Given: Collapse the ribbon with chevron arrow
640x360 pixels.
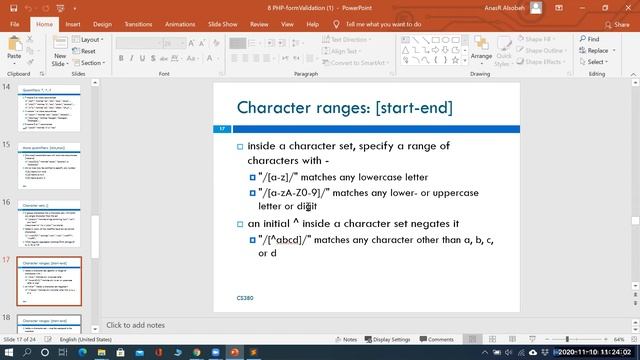Looking at the screenshot, I should pyautogui.click(x=633, y=74).
